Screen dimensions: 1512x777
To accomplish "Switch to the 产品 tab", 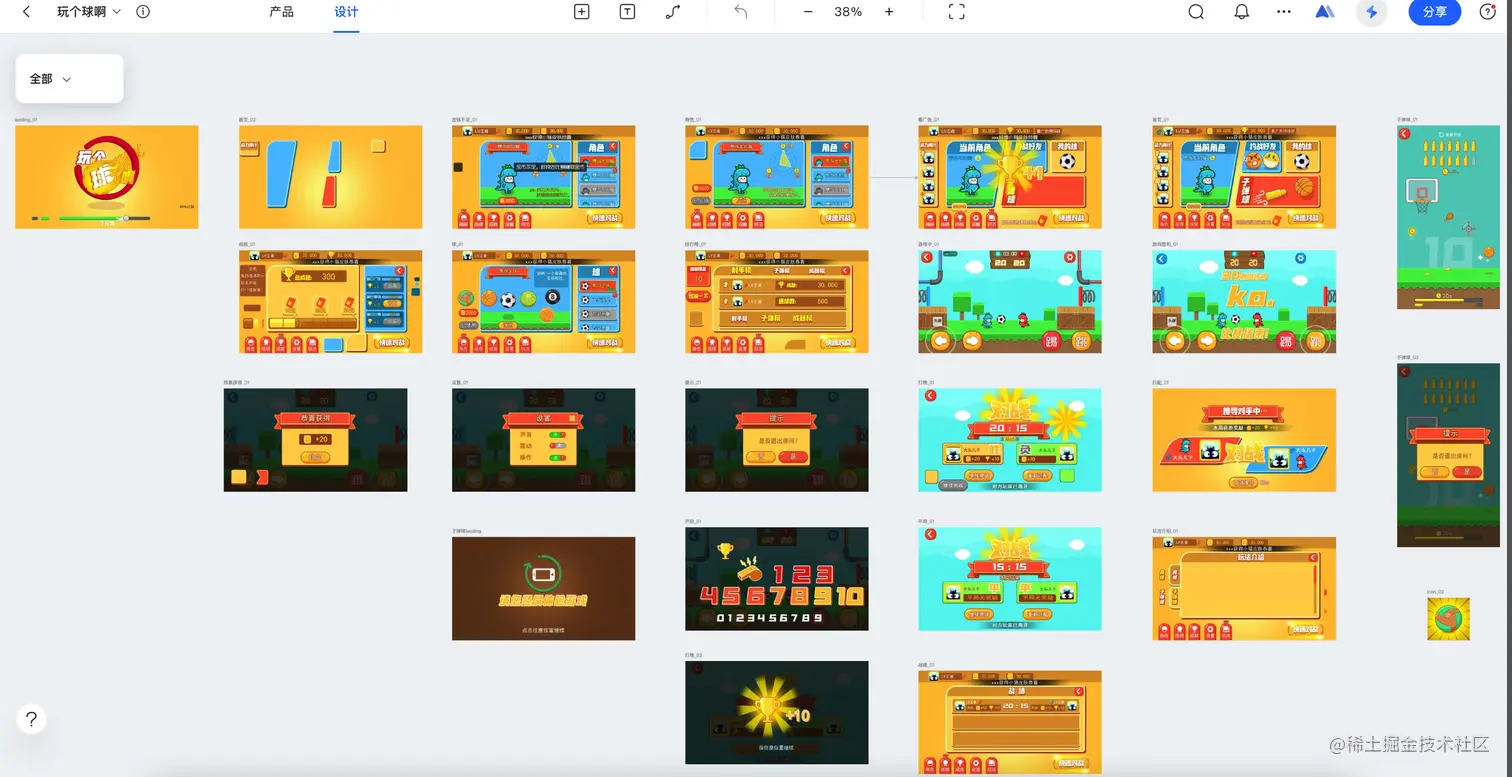I will coord(282,12).
